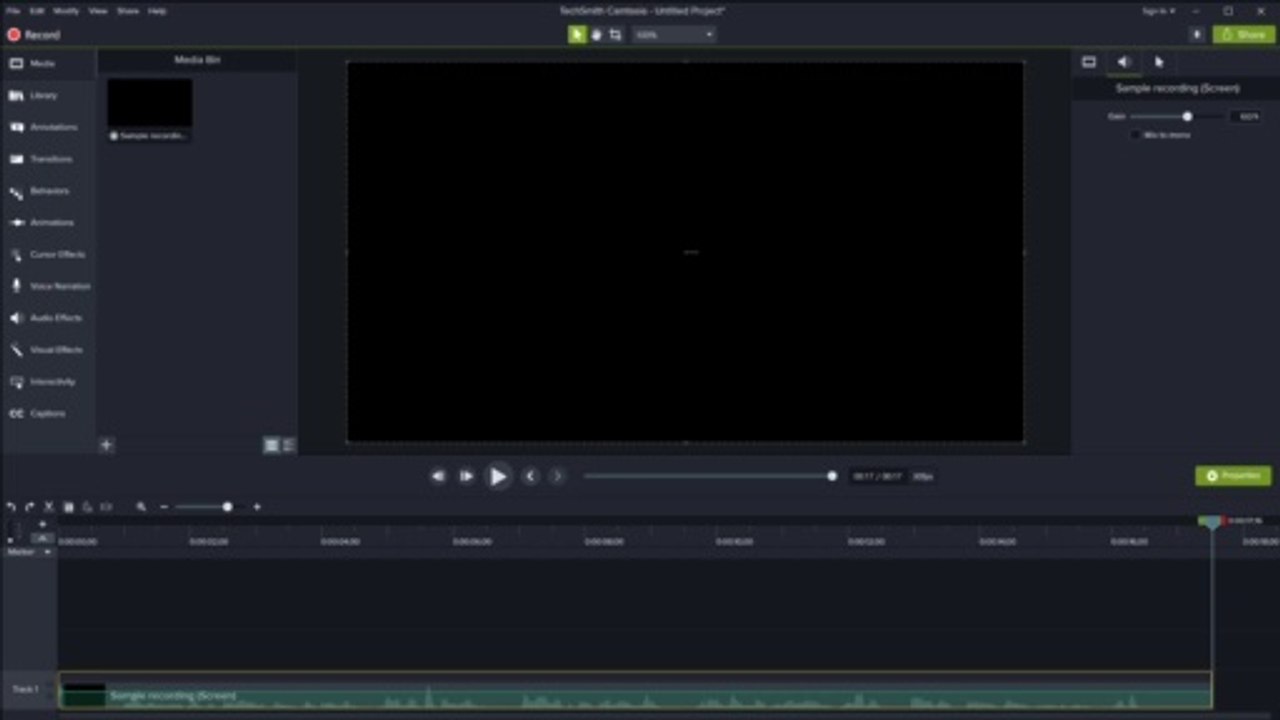Open the Share menu in menu bar
The height and width of the screenshot is (720, 1280).
point(128,10)
